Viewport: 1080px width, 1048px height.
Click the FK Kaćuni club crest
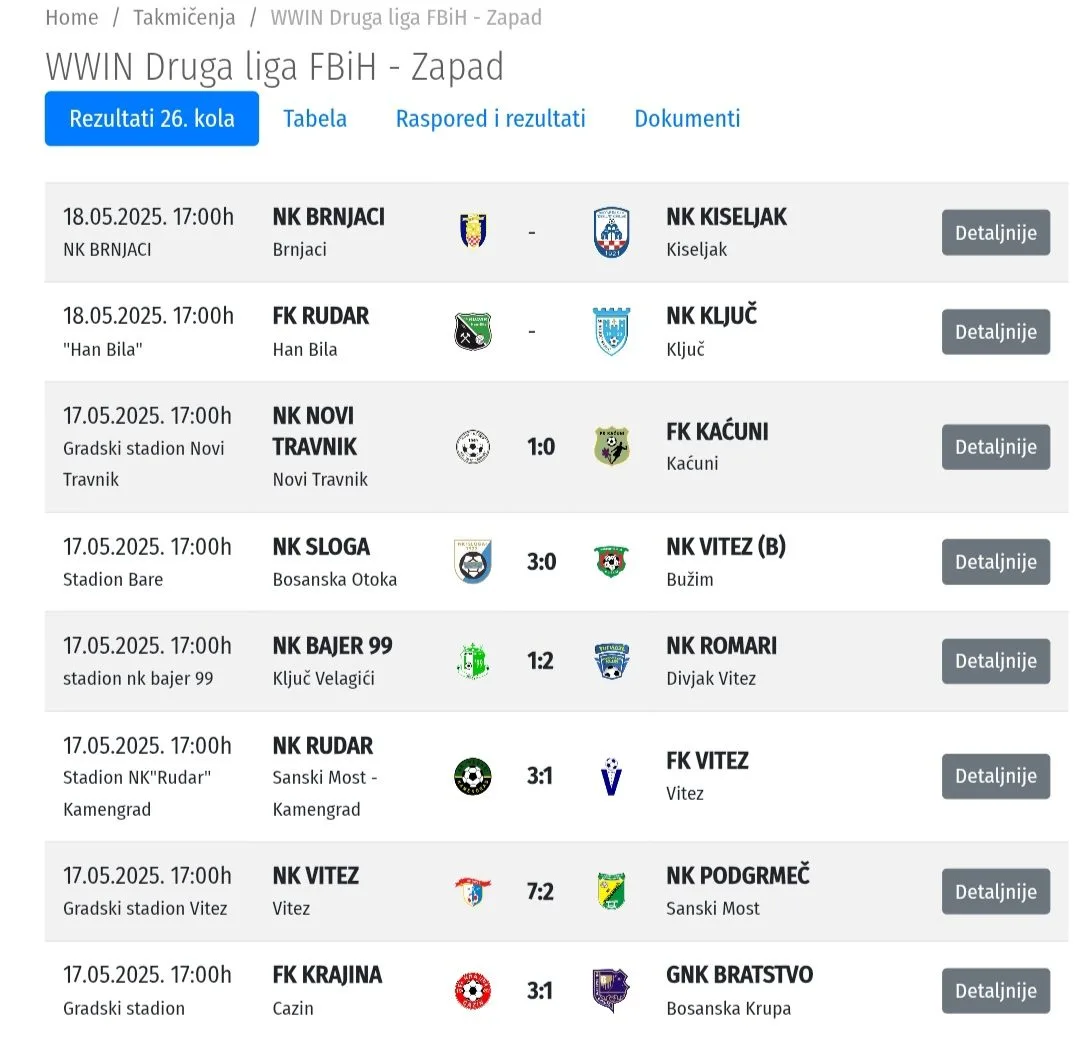coord(612,446)
